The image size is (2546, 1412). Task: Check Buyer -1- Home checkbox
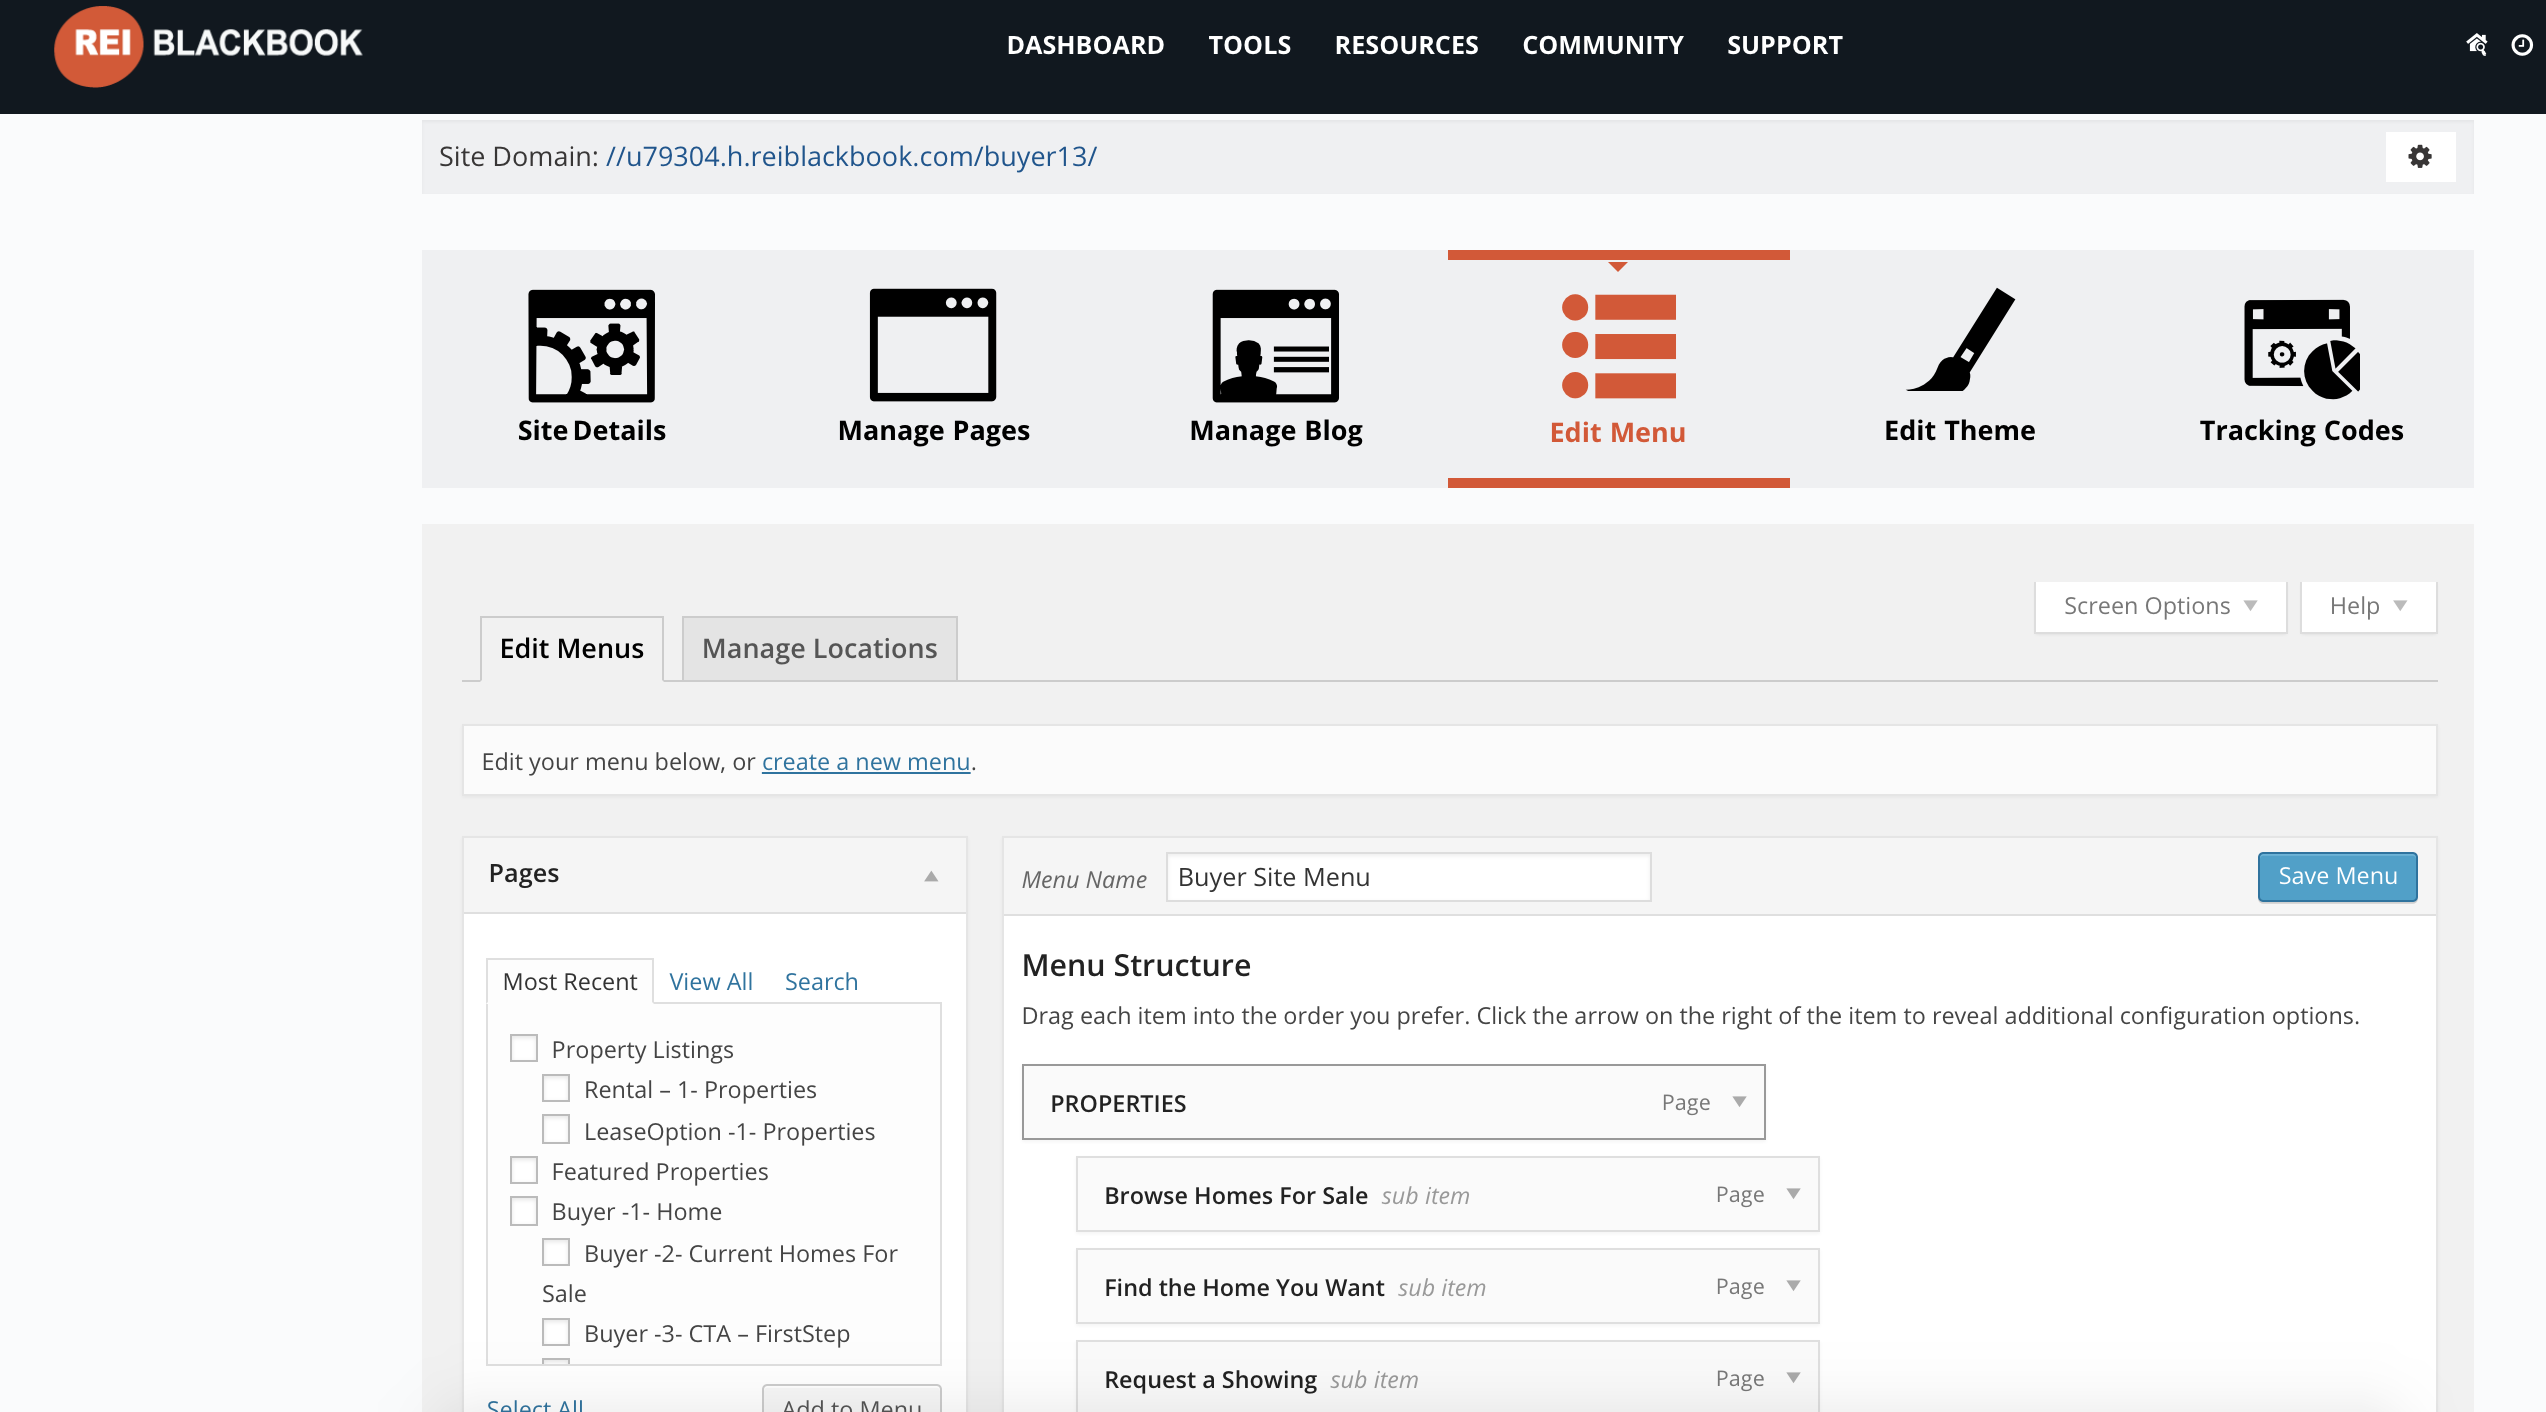pos(524,1211)
